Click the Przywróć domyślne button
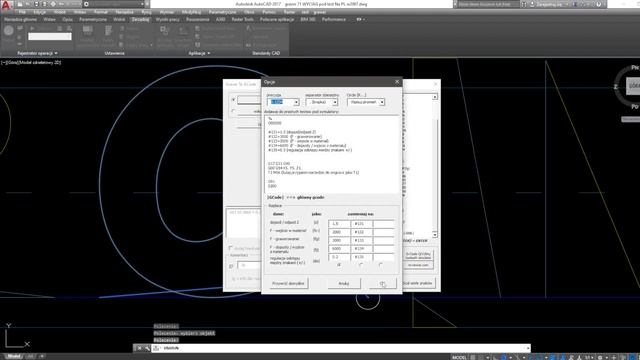This screenshot has width=640, height=360. point(288,283)
